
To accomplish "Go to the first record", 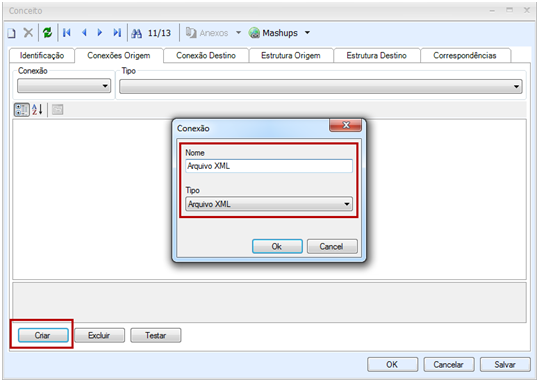I will tap(67, 33).
